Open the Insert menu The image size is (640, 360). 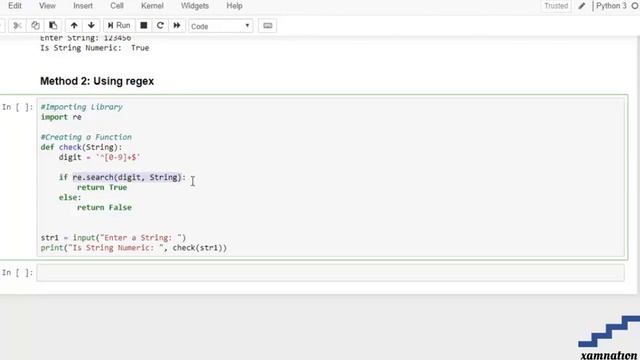tap(83, 6)
